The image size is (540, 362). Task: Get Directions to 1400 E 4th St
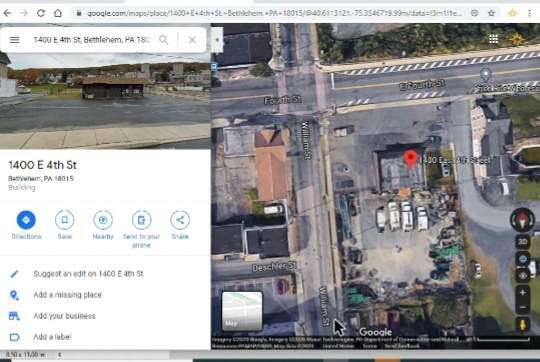(26, 225)
